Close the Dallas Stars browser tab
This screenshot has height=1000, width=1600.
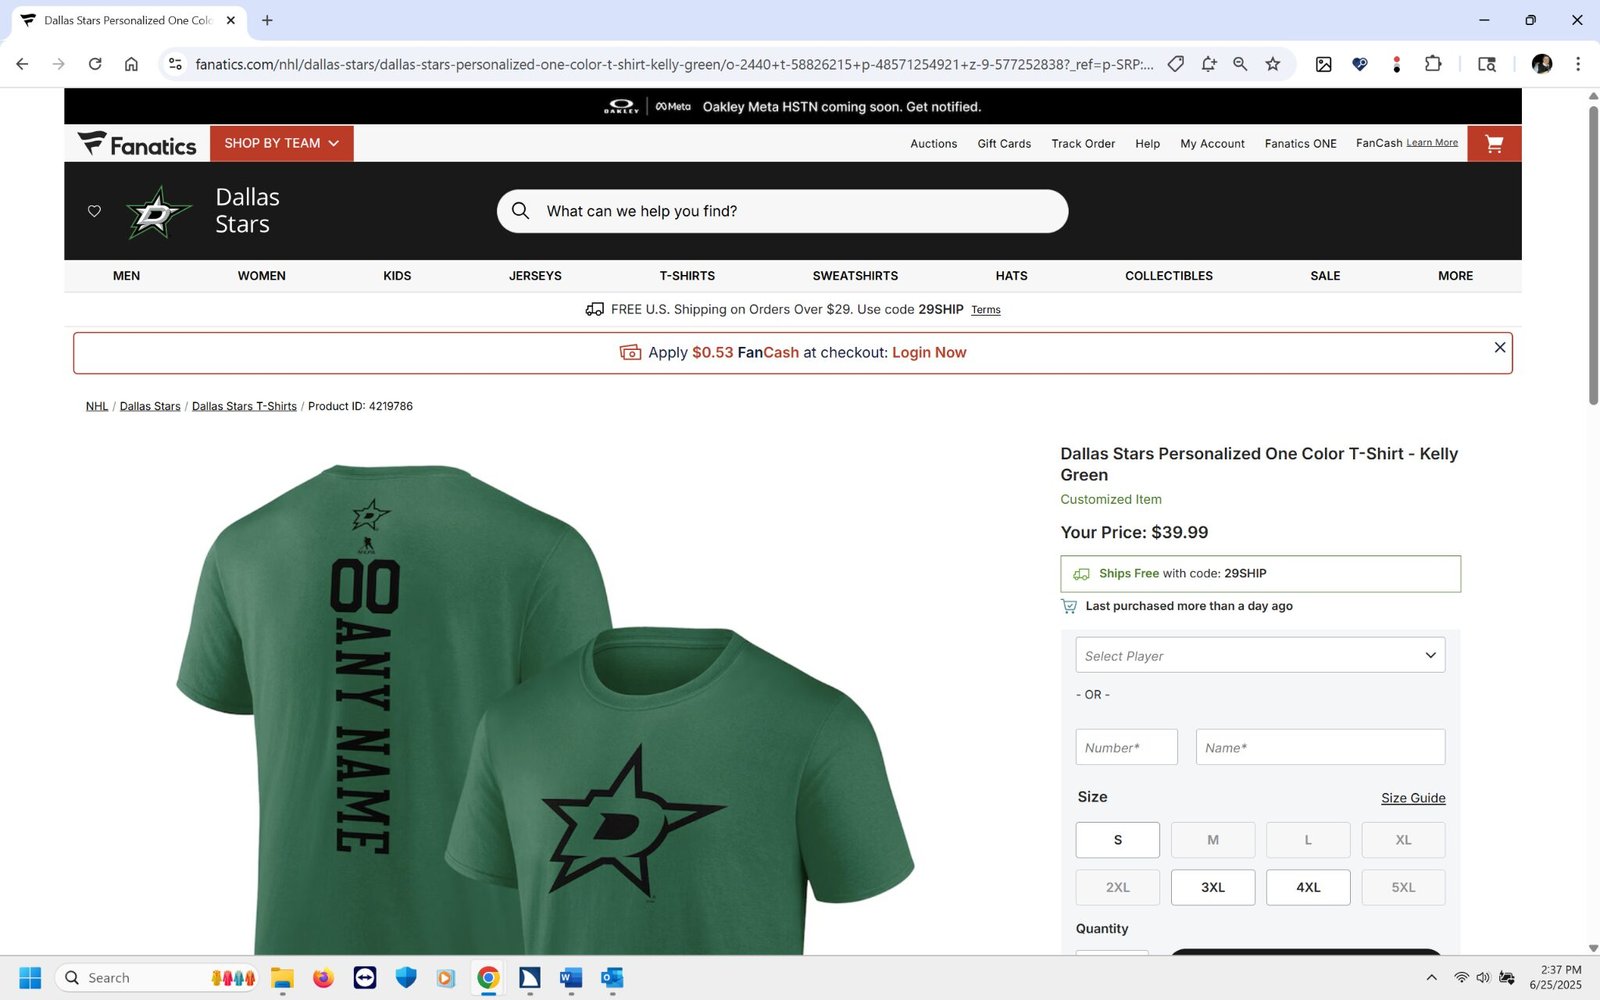coord(230,20)
